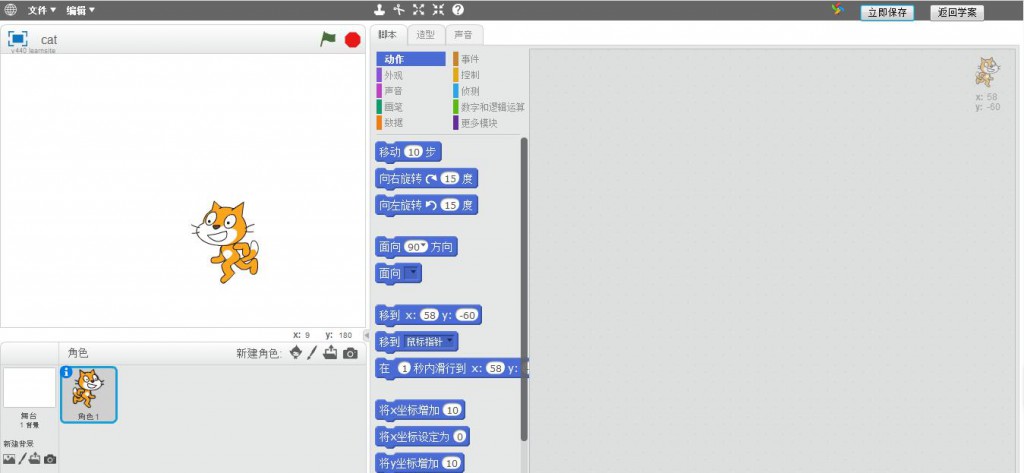
Task: Open the 90 direction dropdown in 面向方向 block
Action: 415,247
